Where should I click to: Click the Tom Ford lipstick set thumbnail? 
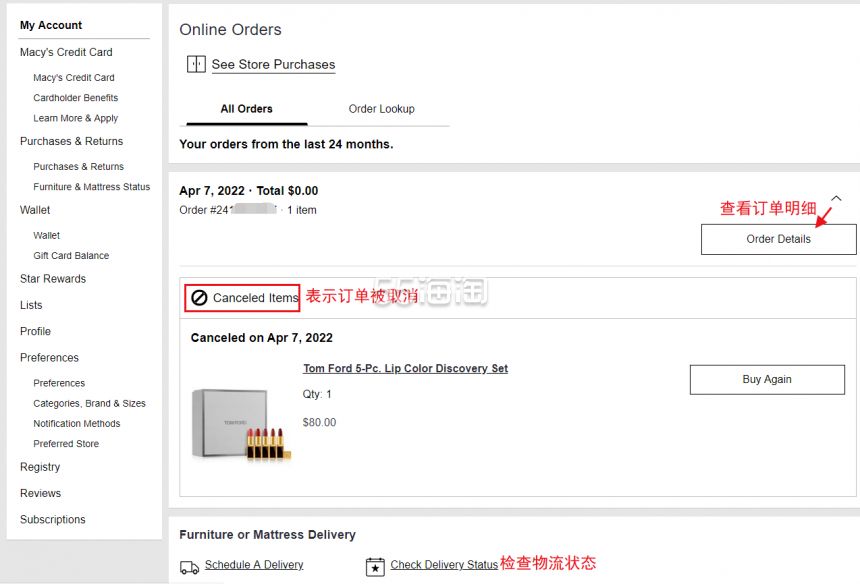(x=241, y=424)
